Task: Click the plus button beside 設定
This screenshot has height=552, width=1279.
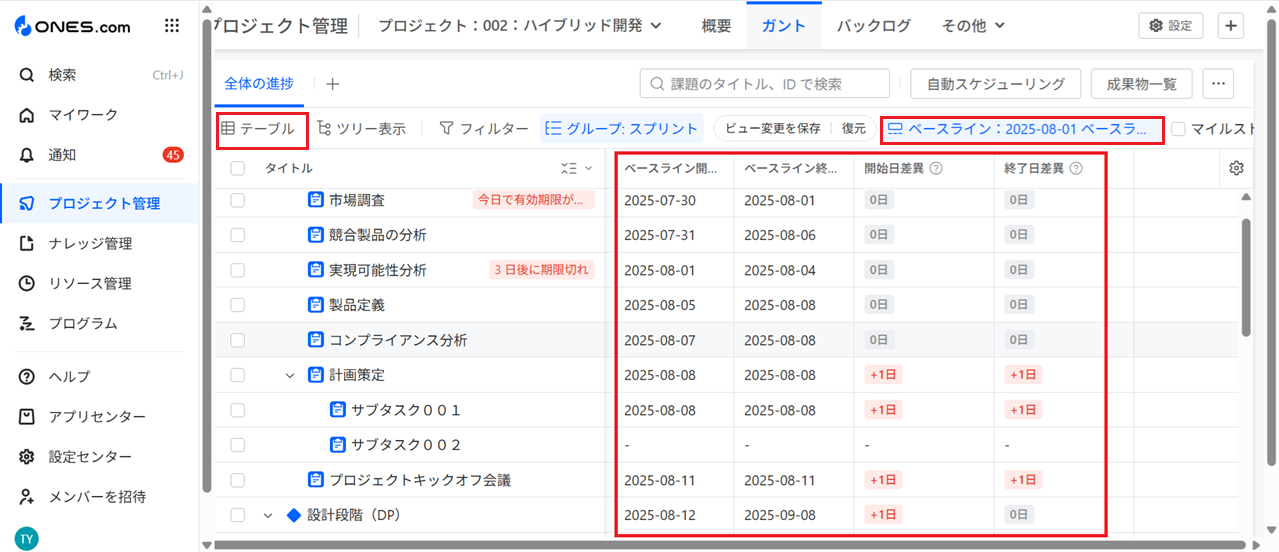Action: (x=1229, y=26)
